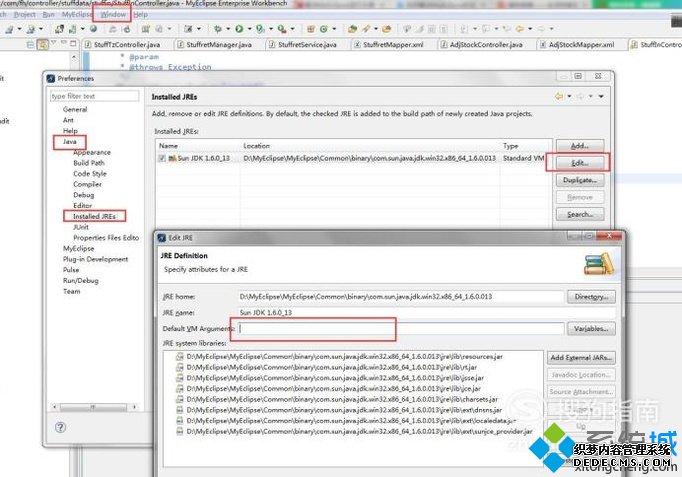682x477 pixels.
Task: Click the Add... button in Installed JREs
Action: click(x=580, y=146)
